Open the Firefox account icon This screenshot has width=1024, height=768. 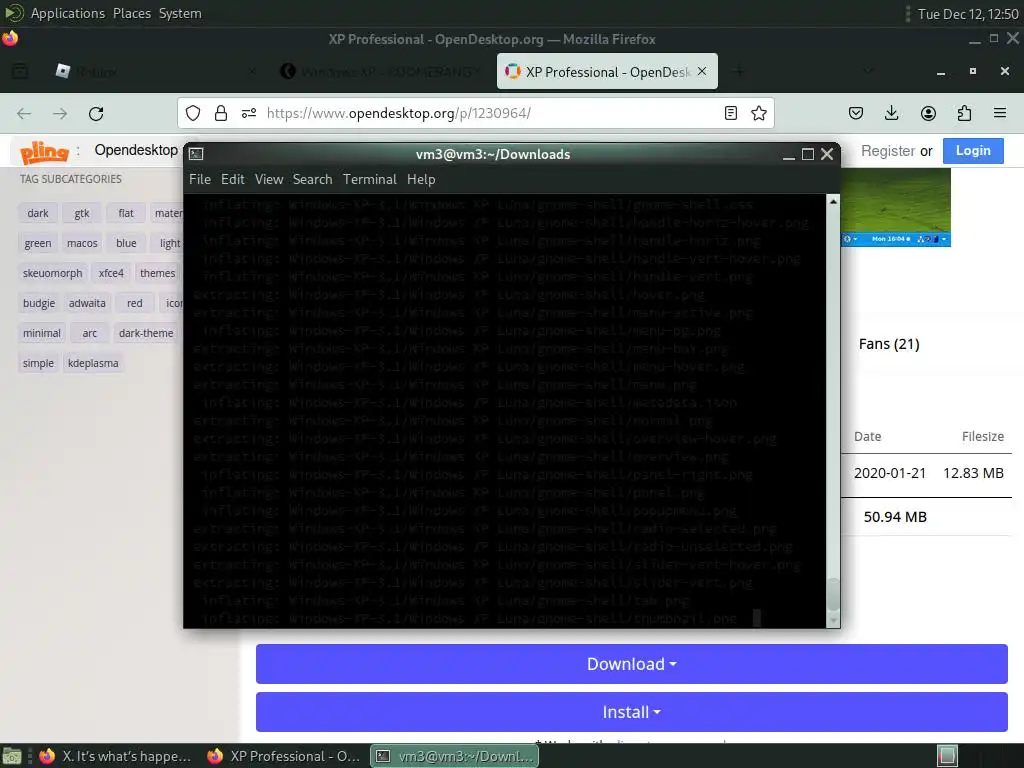[928, 113]
